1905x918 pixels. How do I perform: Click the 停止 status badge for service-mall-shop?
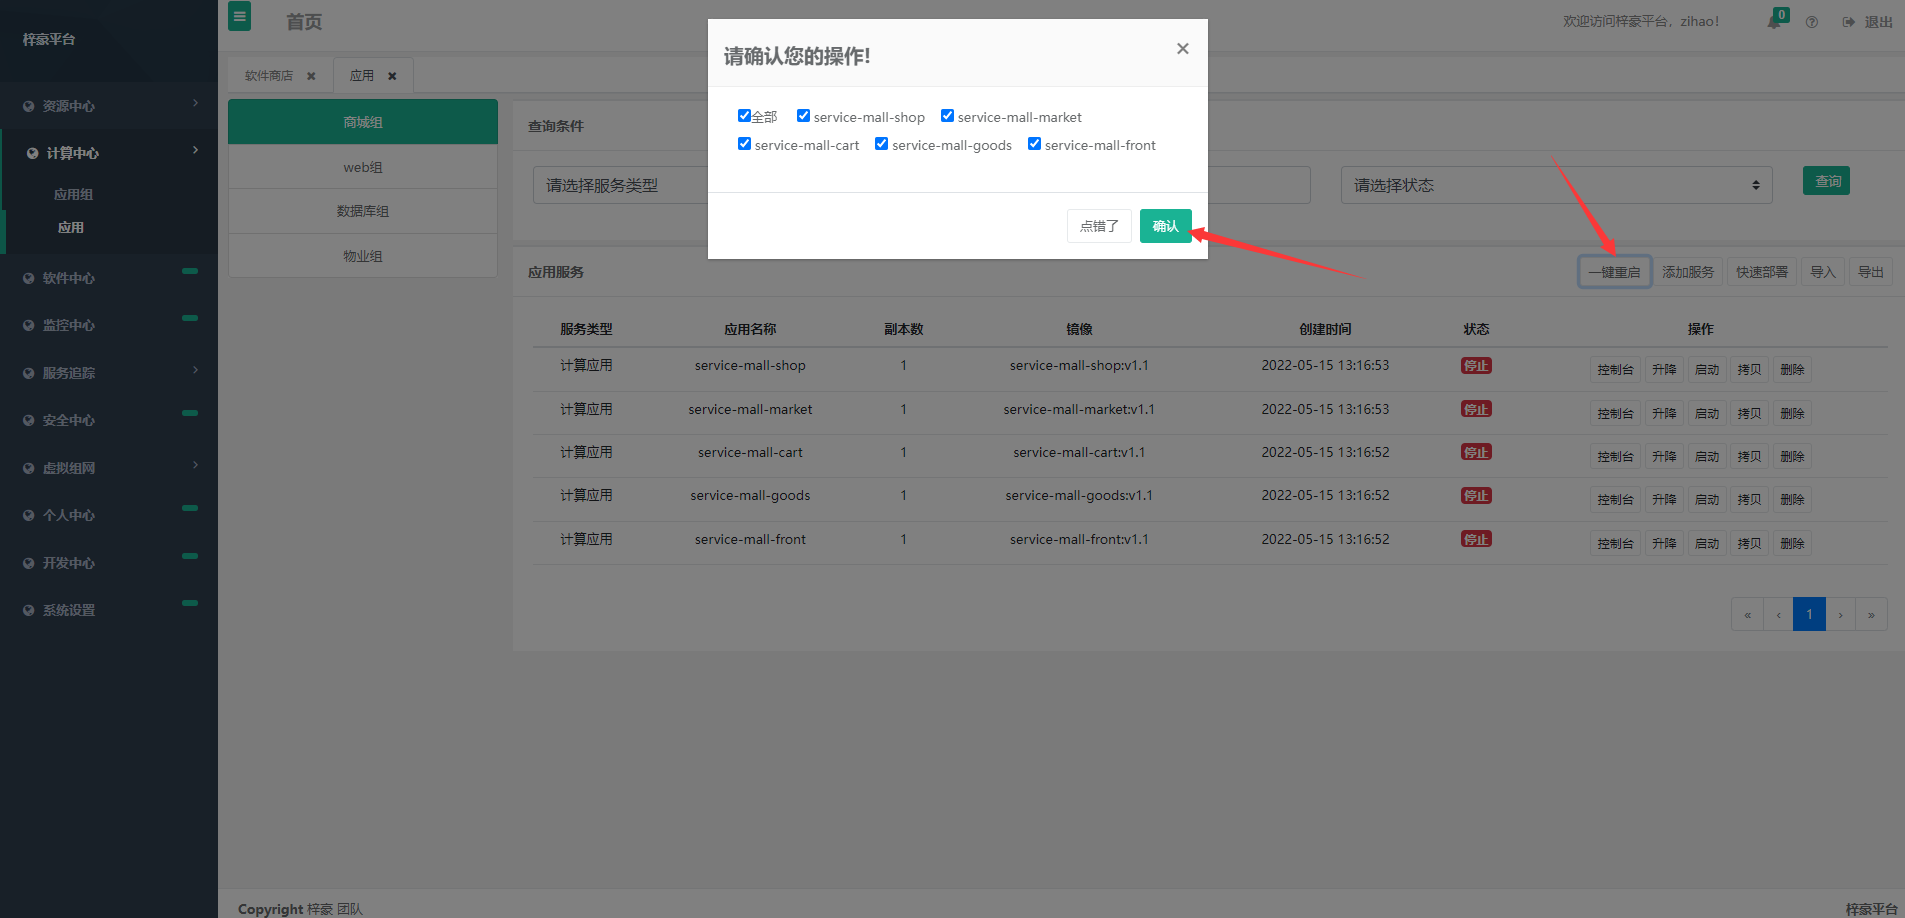pos(1476,366)
